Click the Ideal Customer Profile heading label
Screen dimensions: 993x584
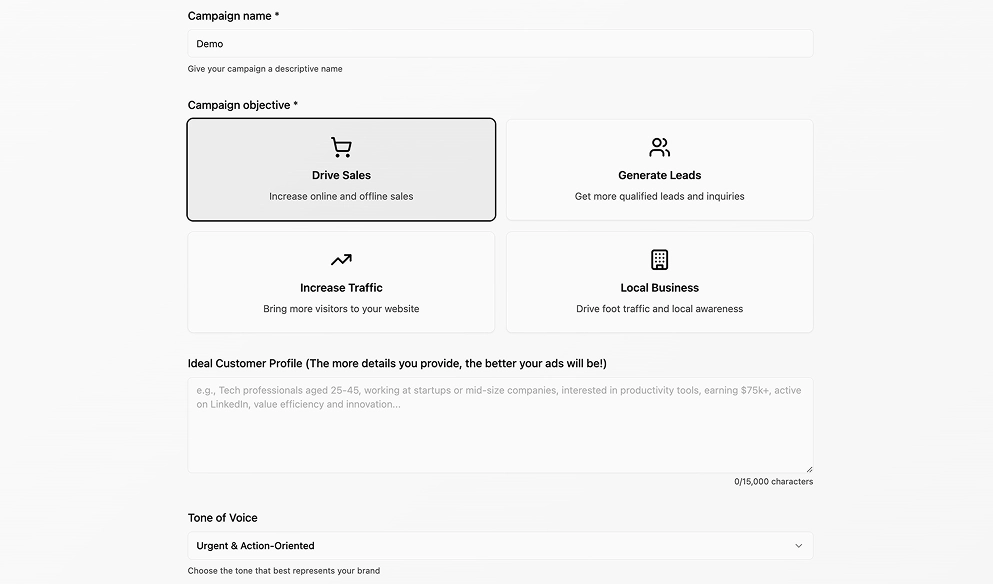397,363
